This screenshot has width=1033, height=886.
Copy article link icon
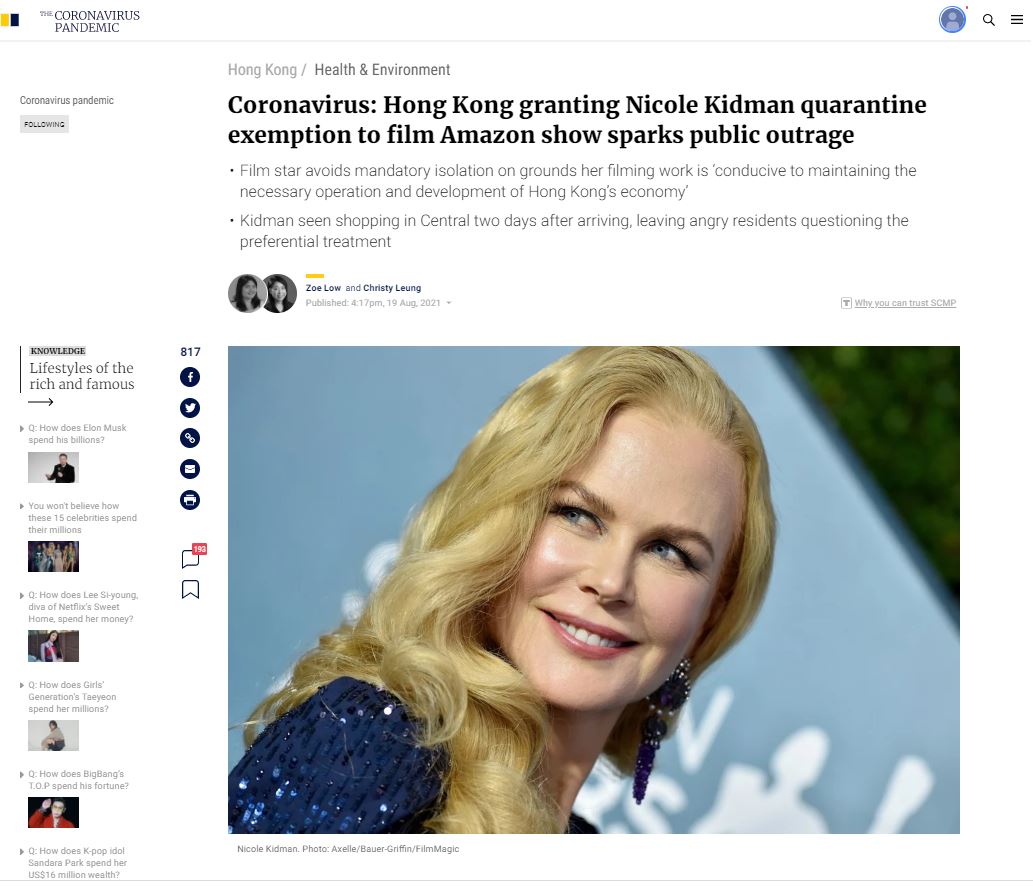pyautogui.click(x=190, y=438)
